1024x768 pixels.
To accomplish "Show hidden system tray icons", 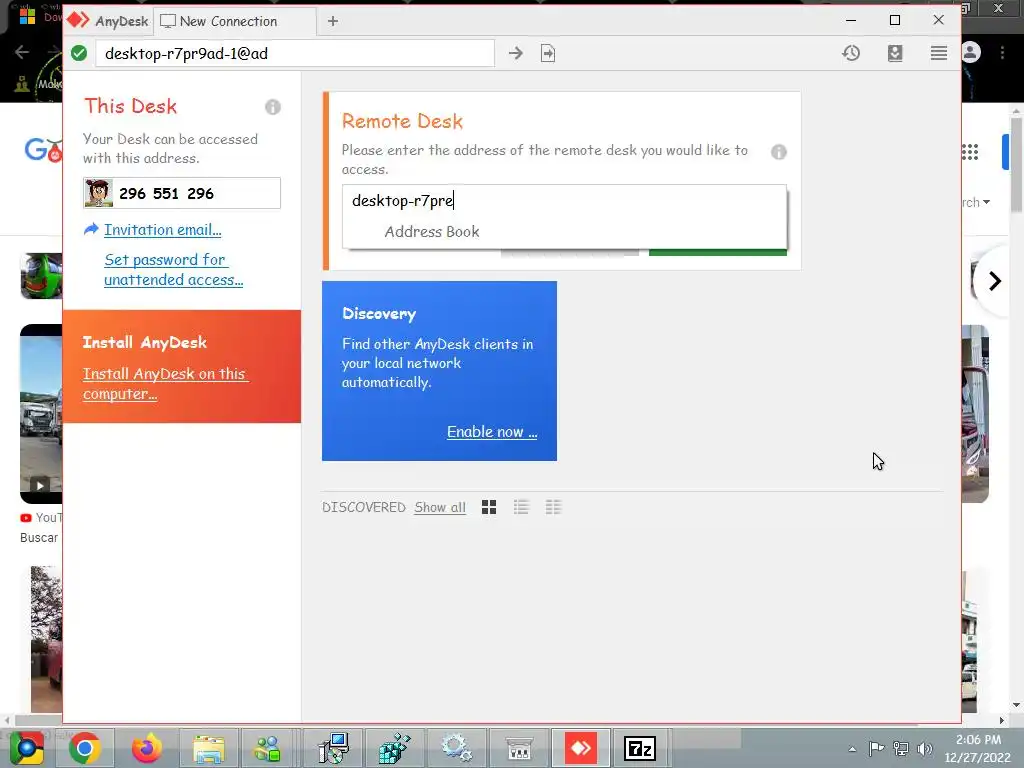I will 852,749.
